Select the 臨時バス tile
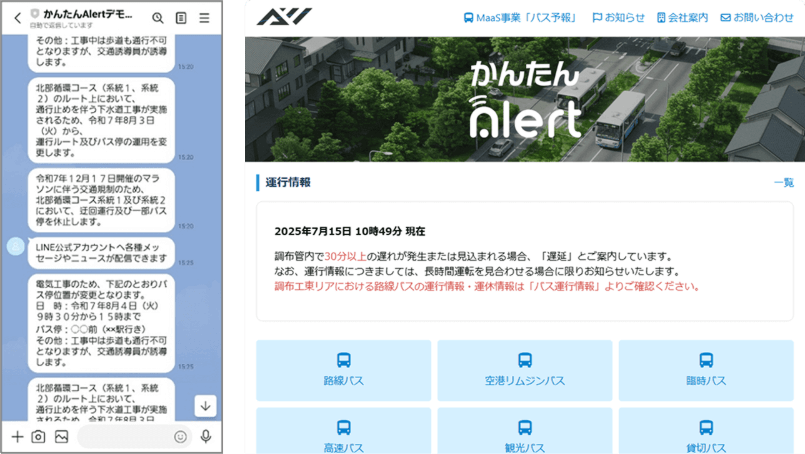Screen dimensions: 805x454 706,370
